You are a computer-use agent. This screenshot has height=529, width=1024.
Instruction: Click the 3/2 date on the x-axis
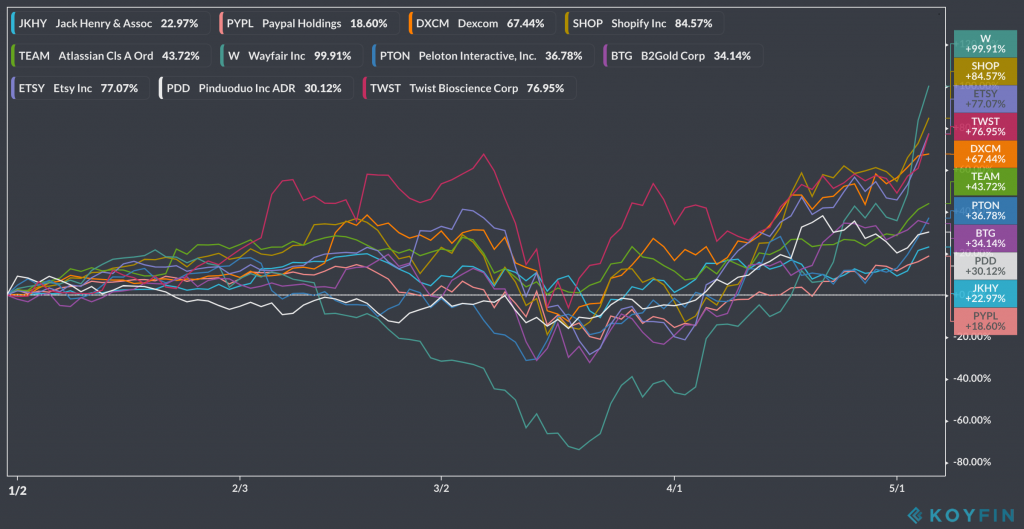pyautogui.click(x=441, y=489)
